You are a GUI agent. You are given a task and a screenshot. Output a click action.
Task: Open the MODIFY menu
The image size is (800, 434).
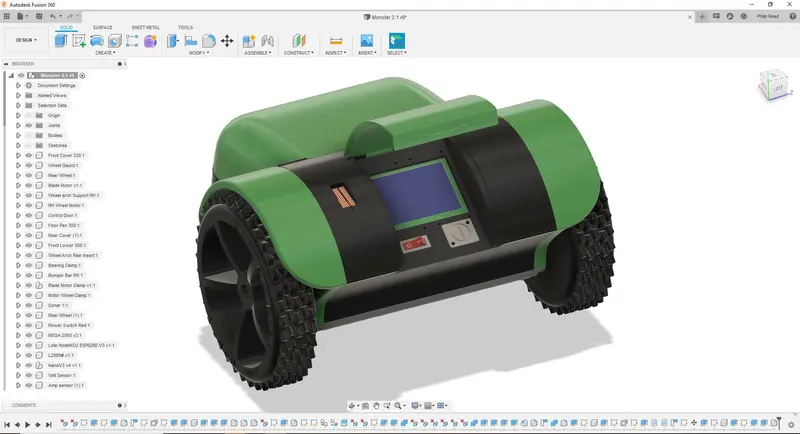tap(198, 53)
